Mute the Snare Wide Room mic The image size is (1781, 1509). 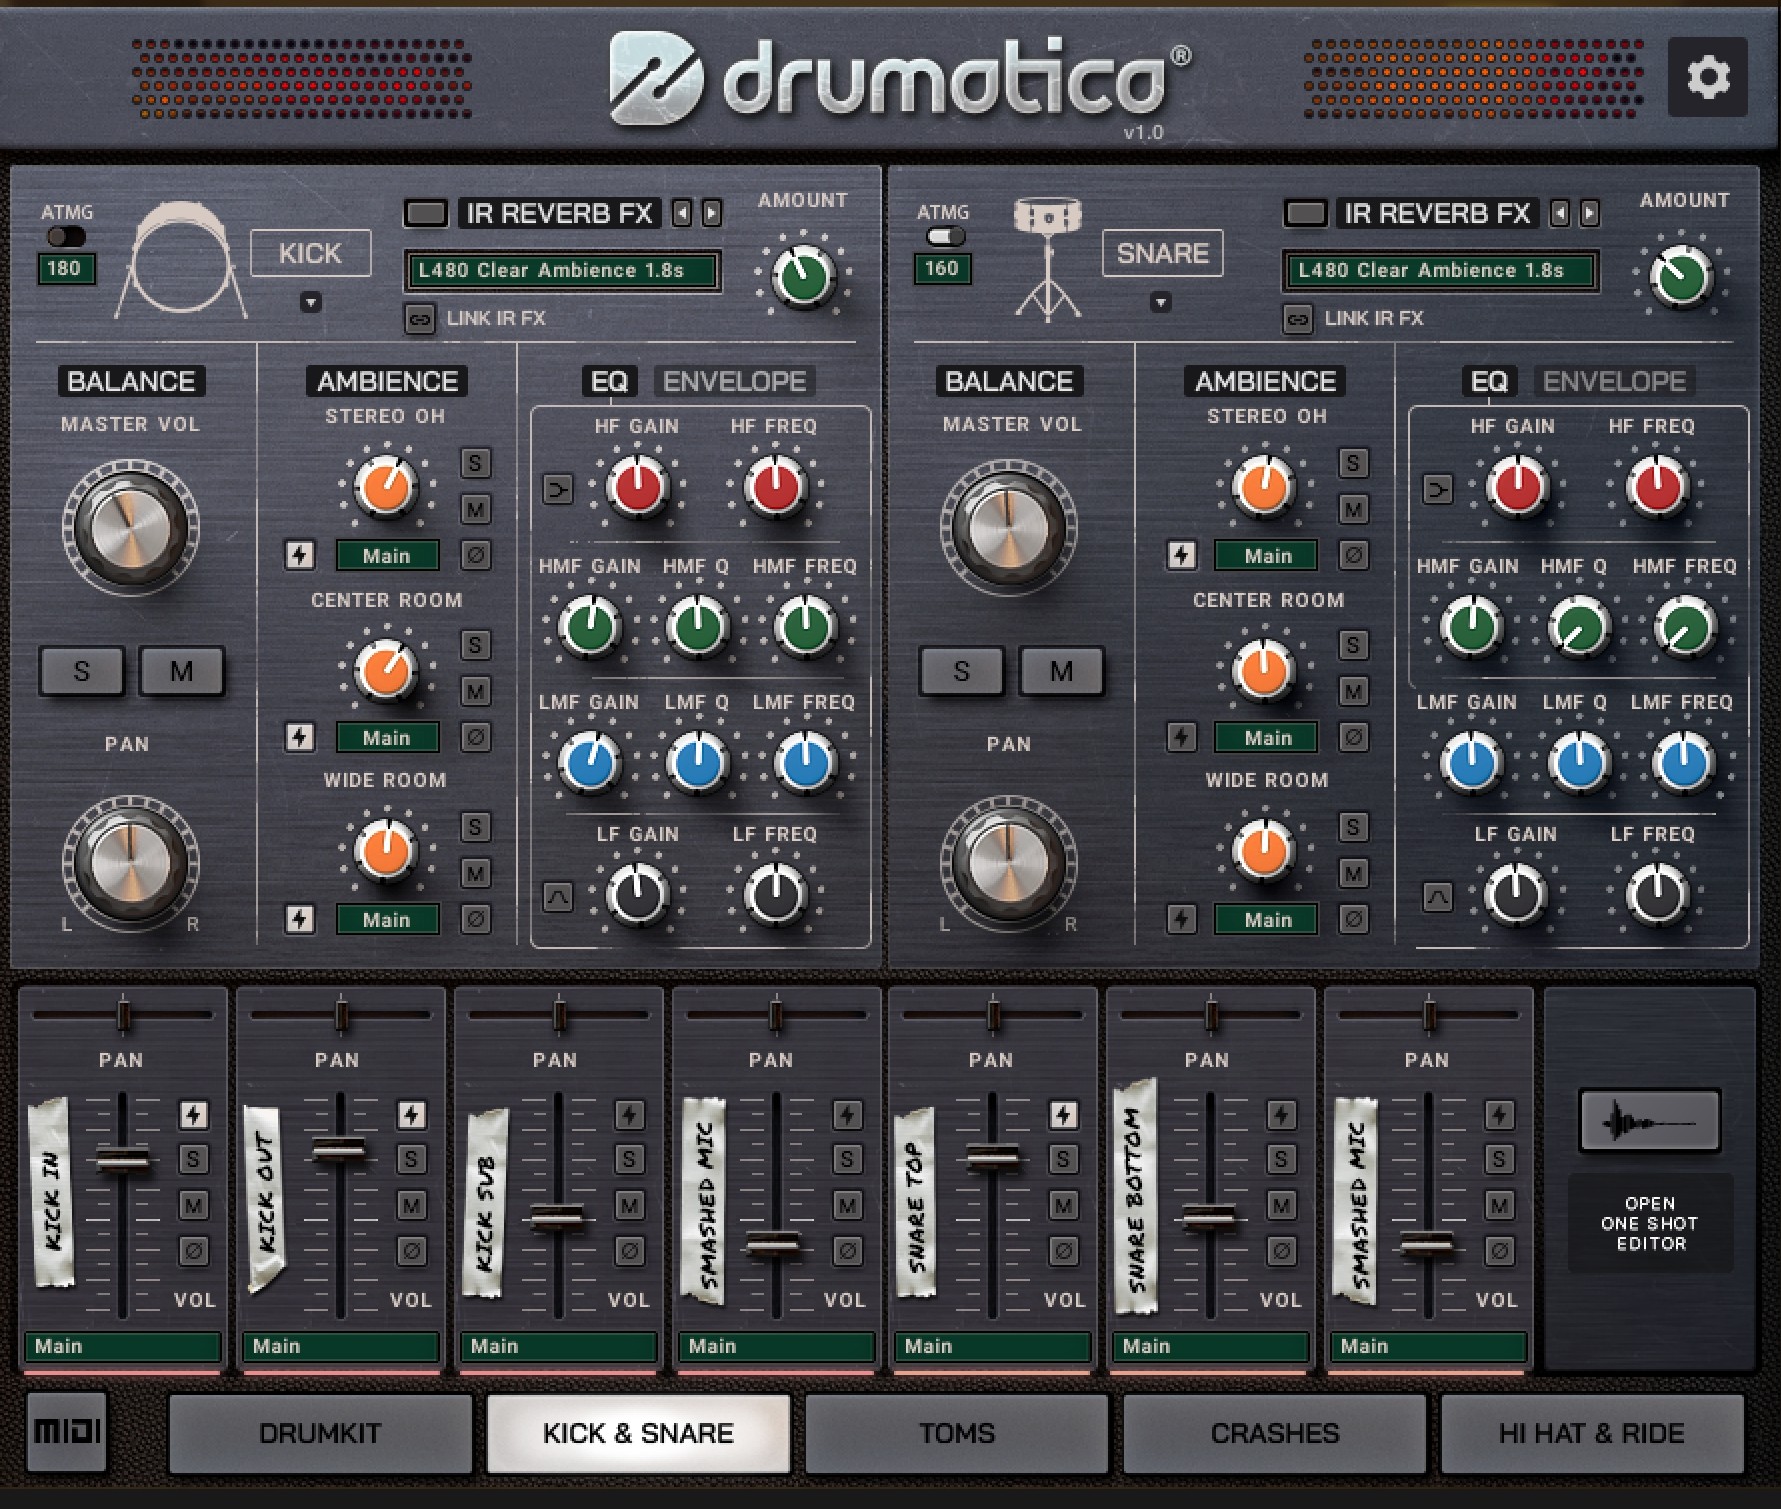pyautogui.click(x=1353, y=873)
